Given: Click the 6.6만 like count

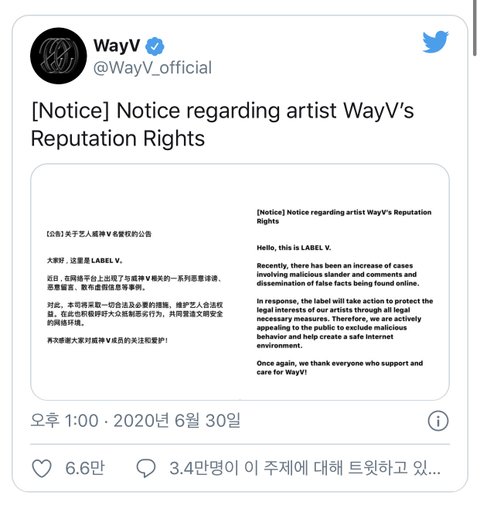Looking at the screenshot, I should point(85,468).
